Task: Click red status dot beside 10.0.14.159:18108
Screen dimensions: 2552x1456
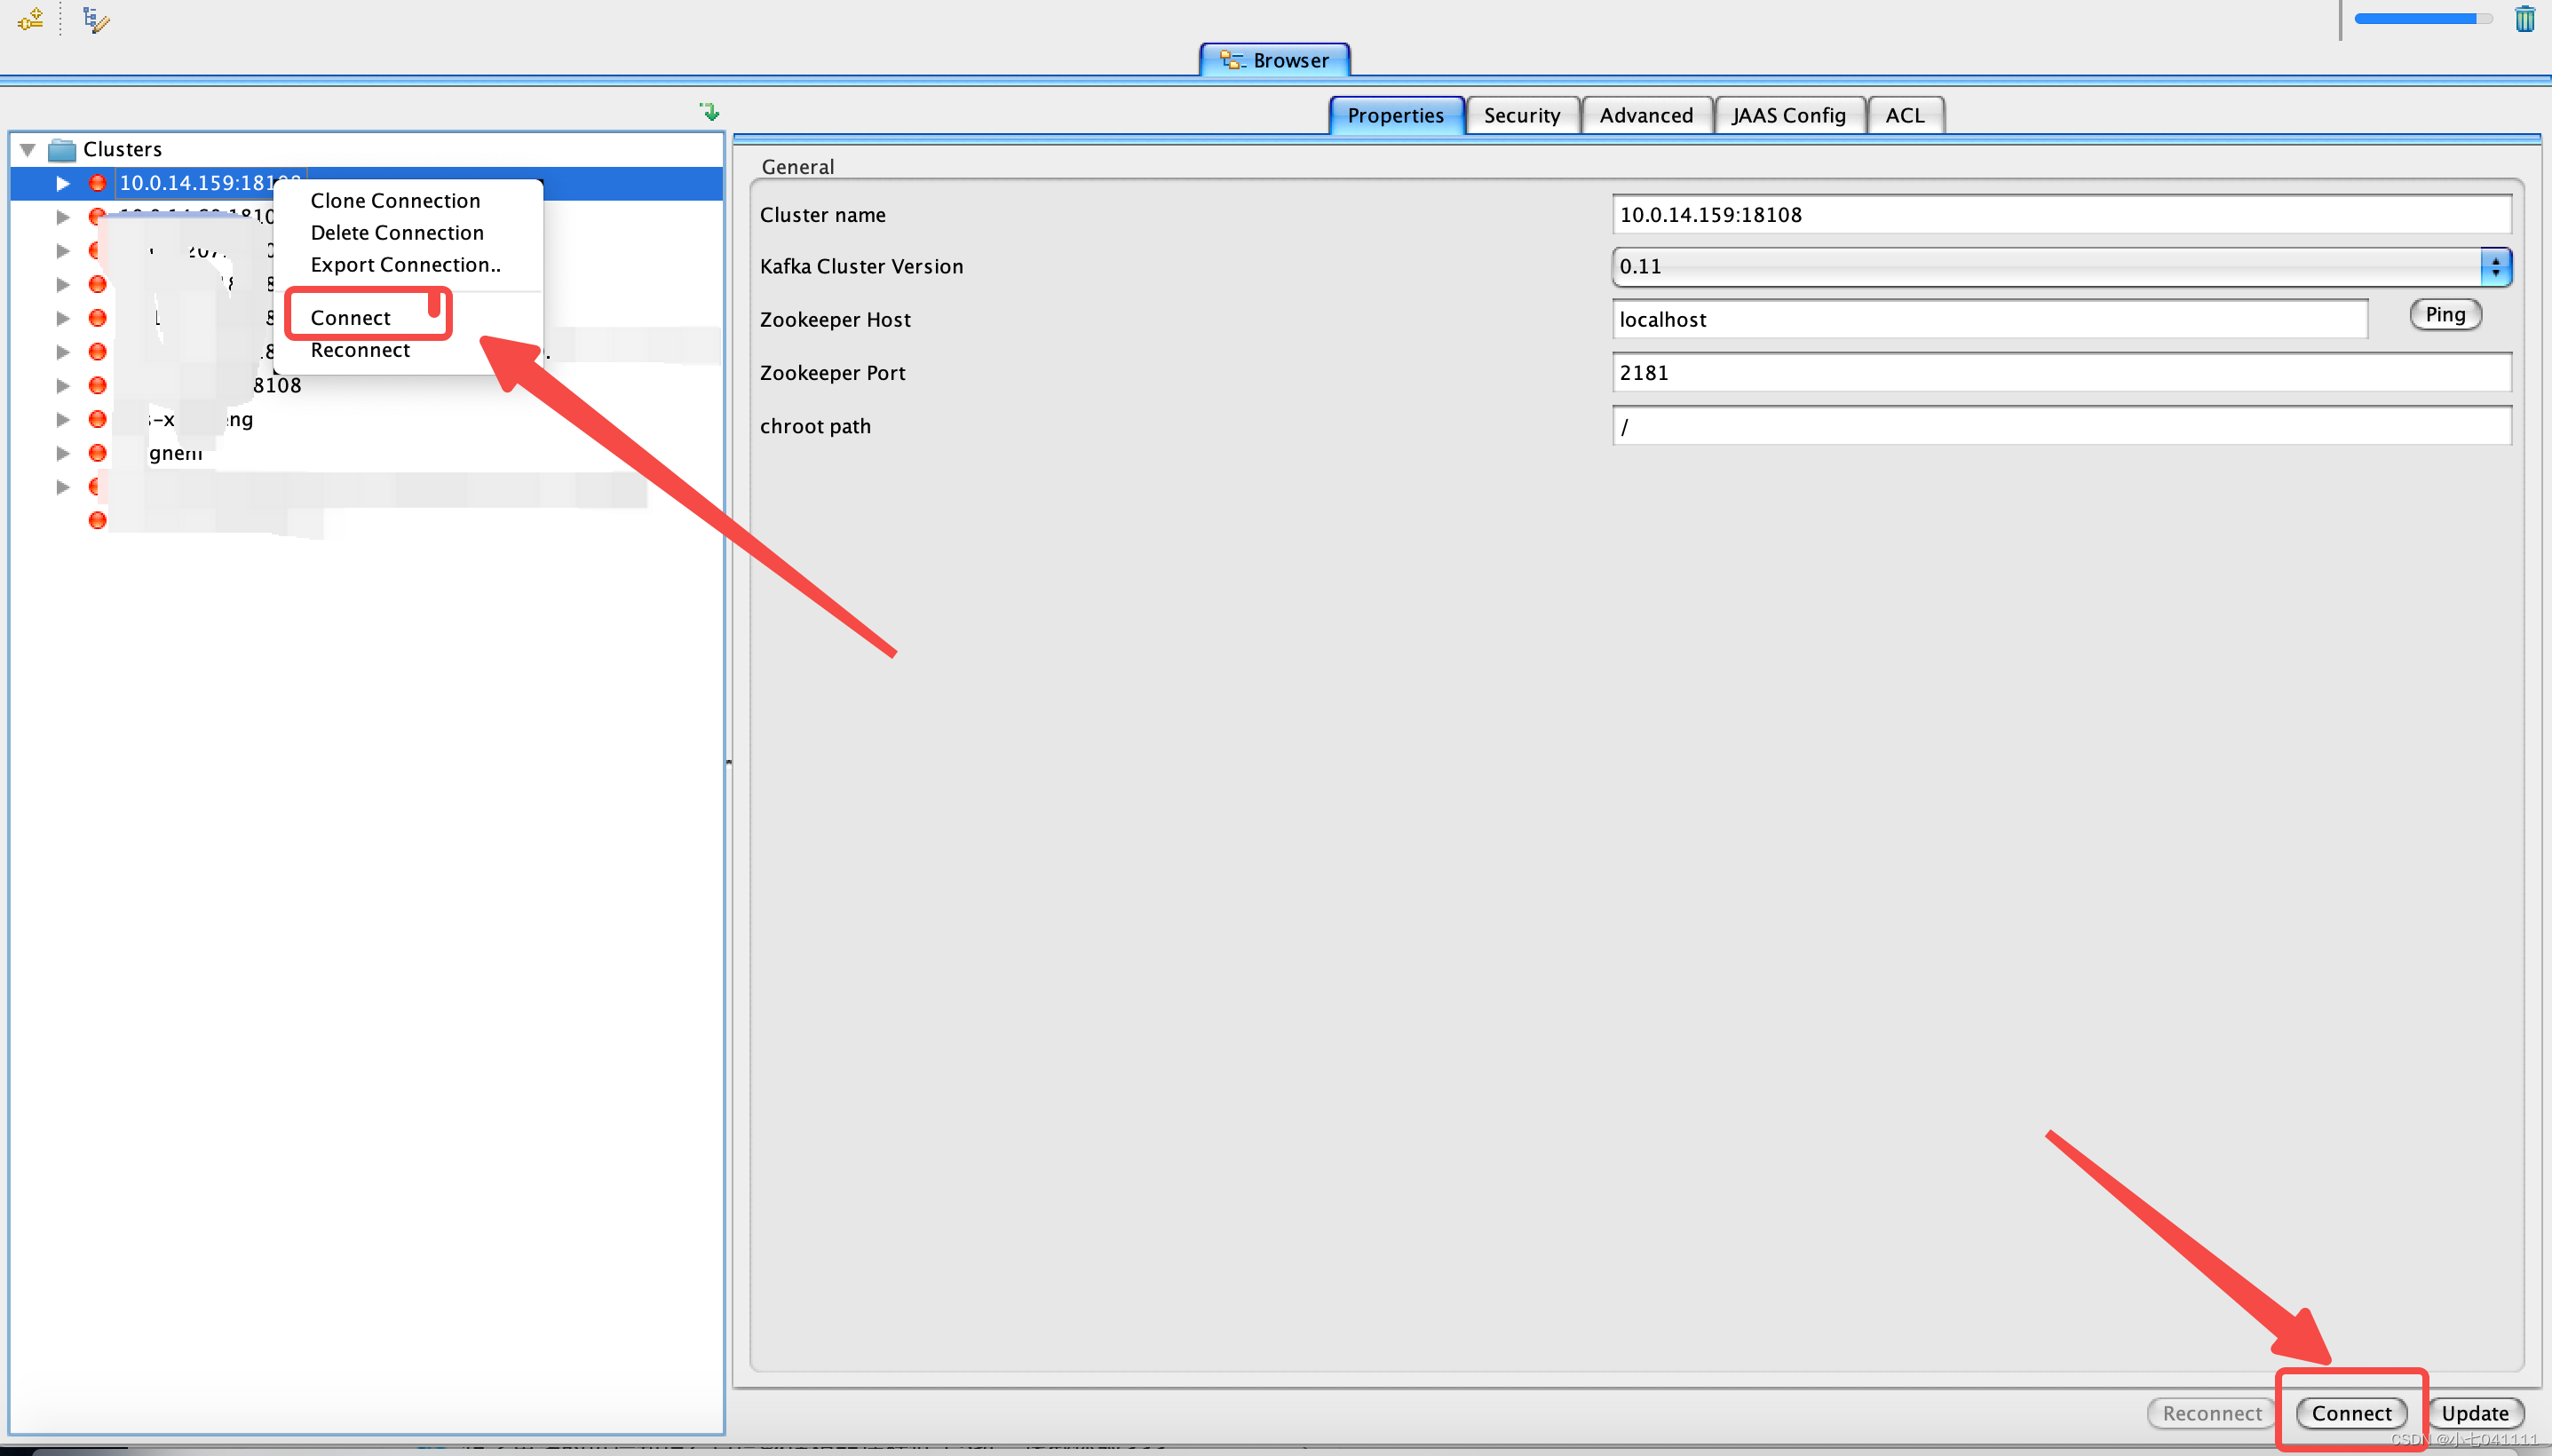Action: (x=97, y=183)
